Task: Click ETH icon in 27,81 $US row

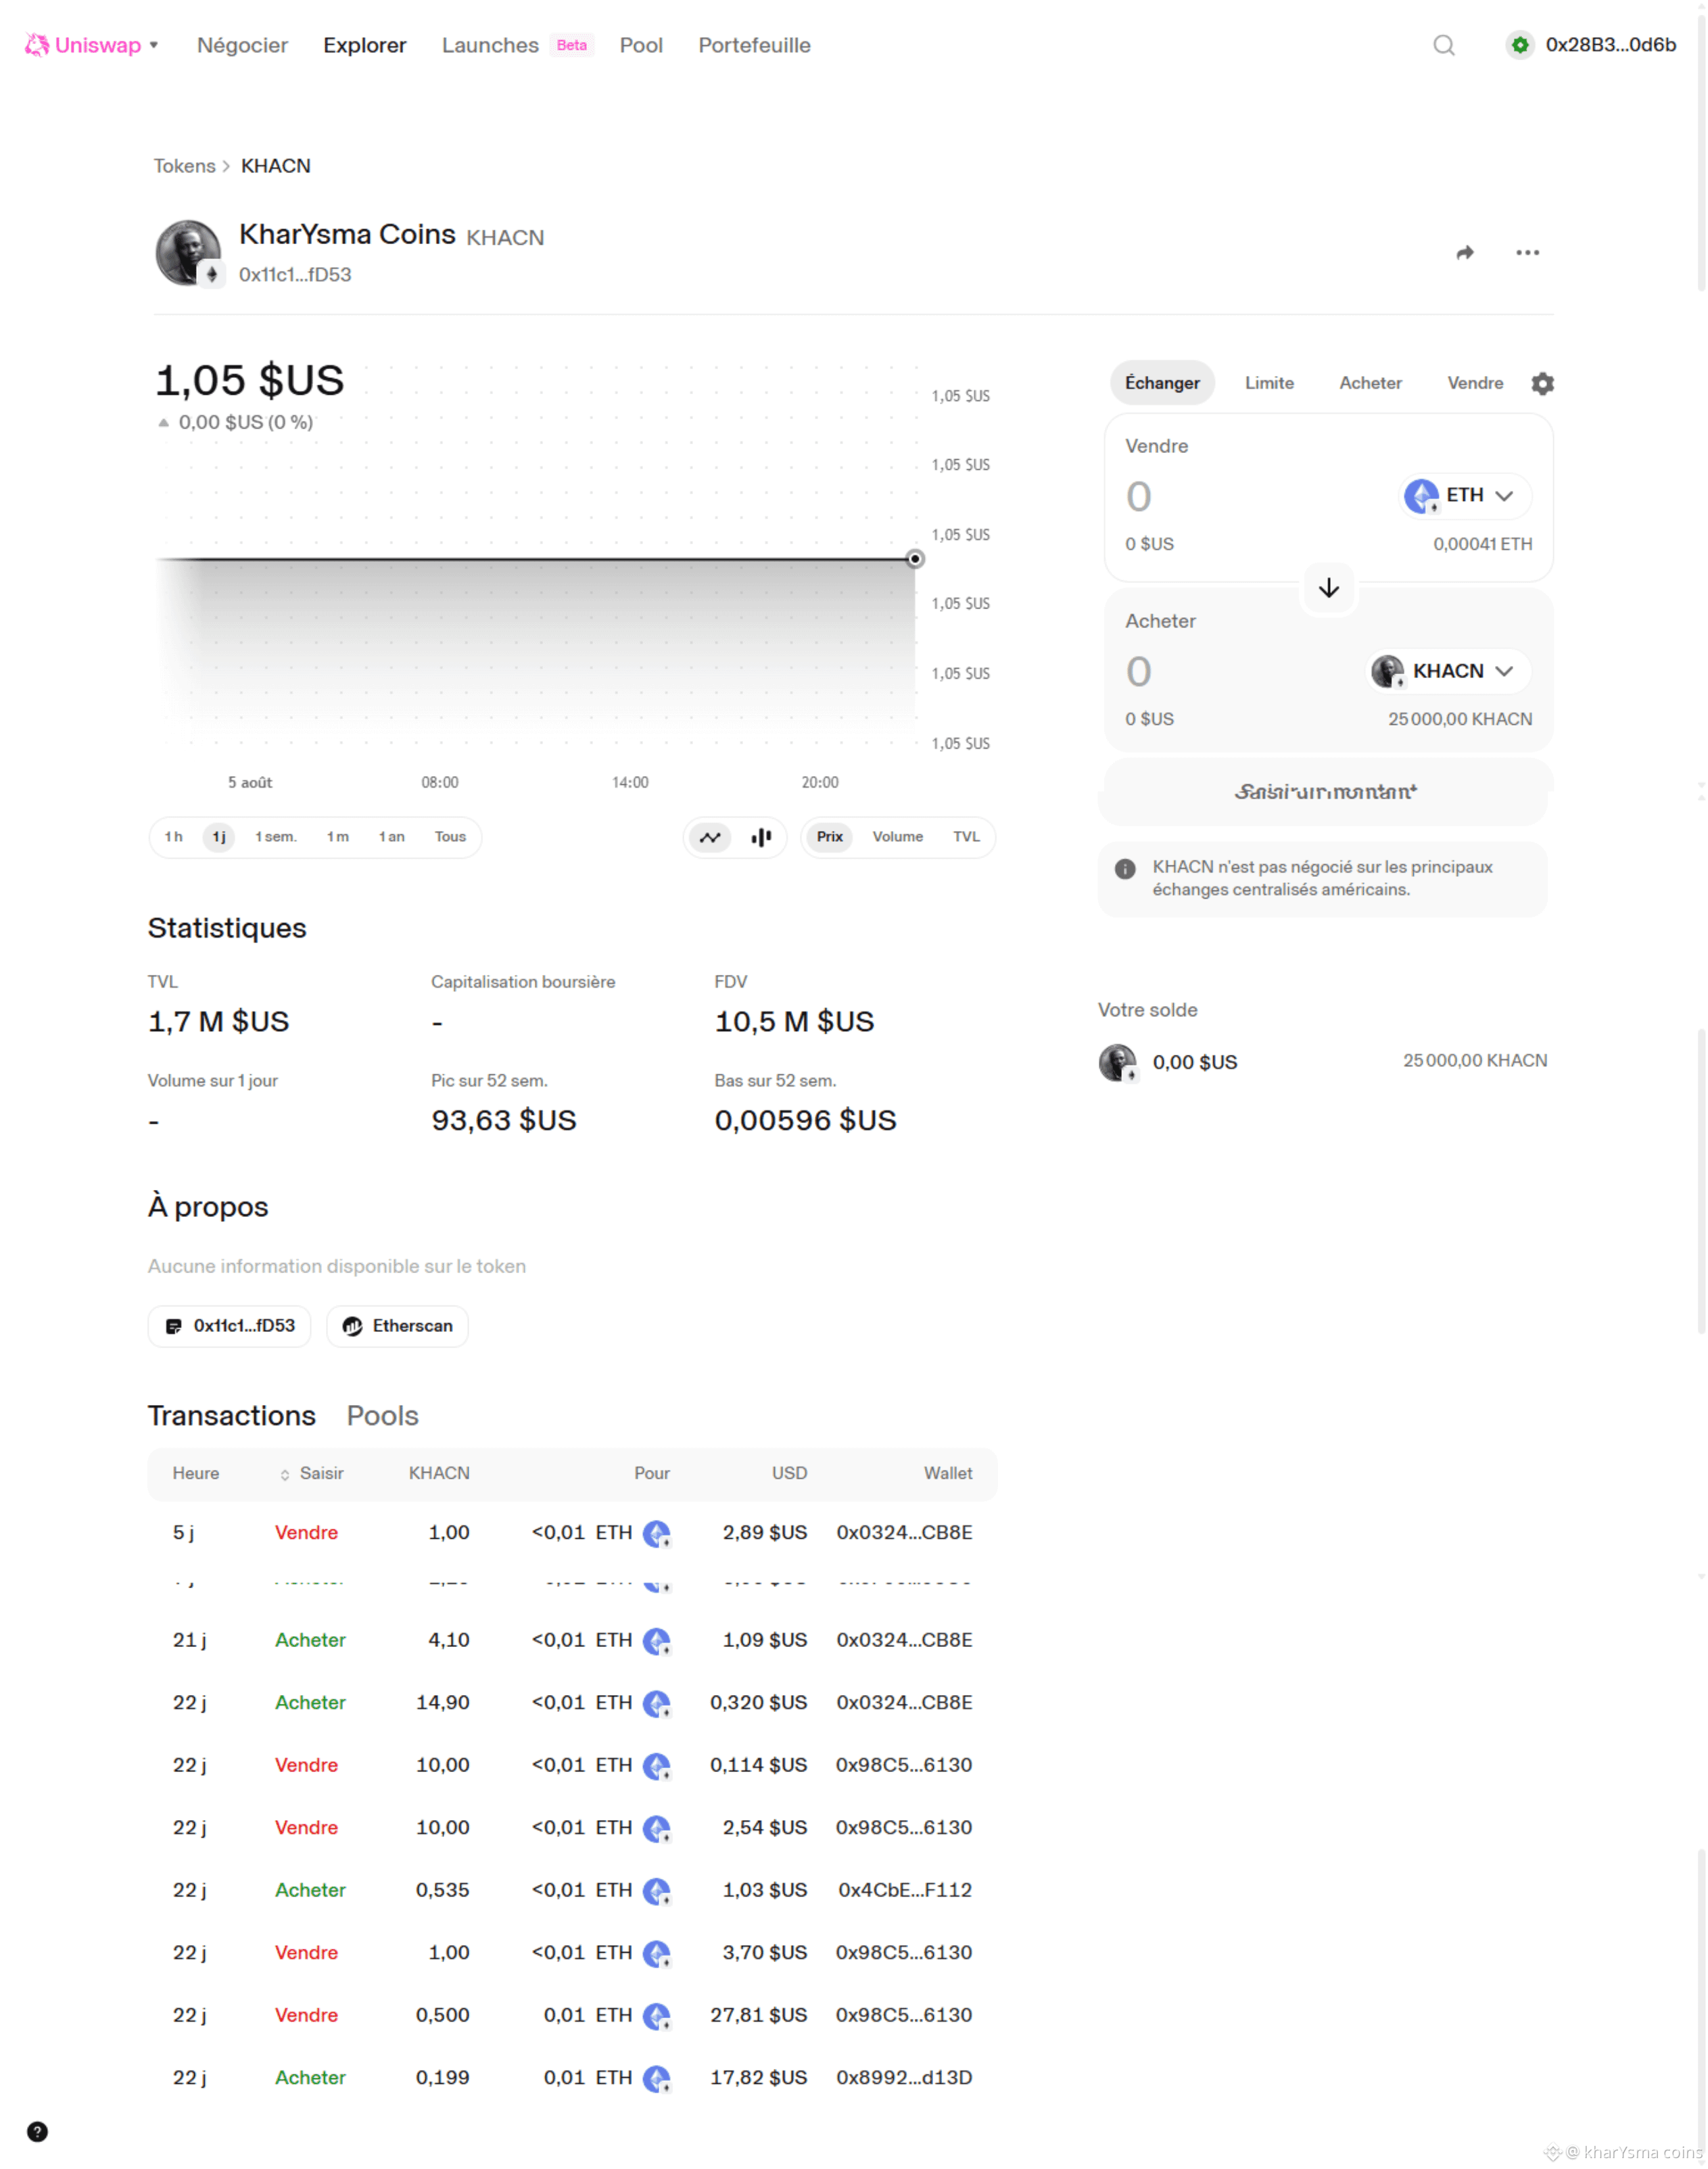Action: (656, 2016)
